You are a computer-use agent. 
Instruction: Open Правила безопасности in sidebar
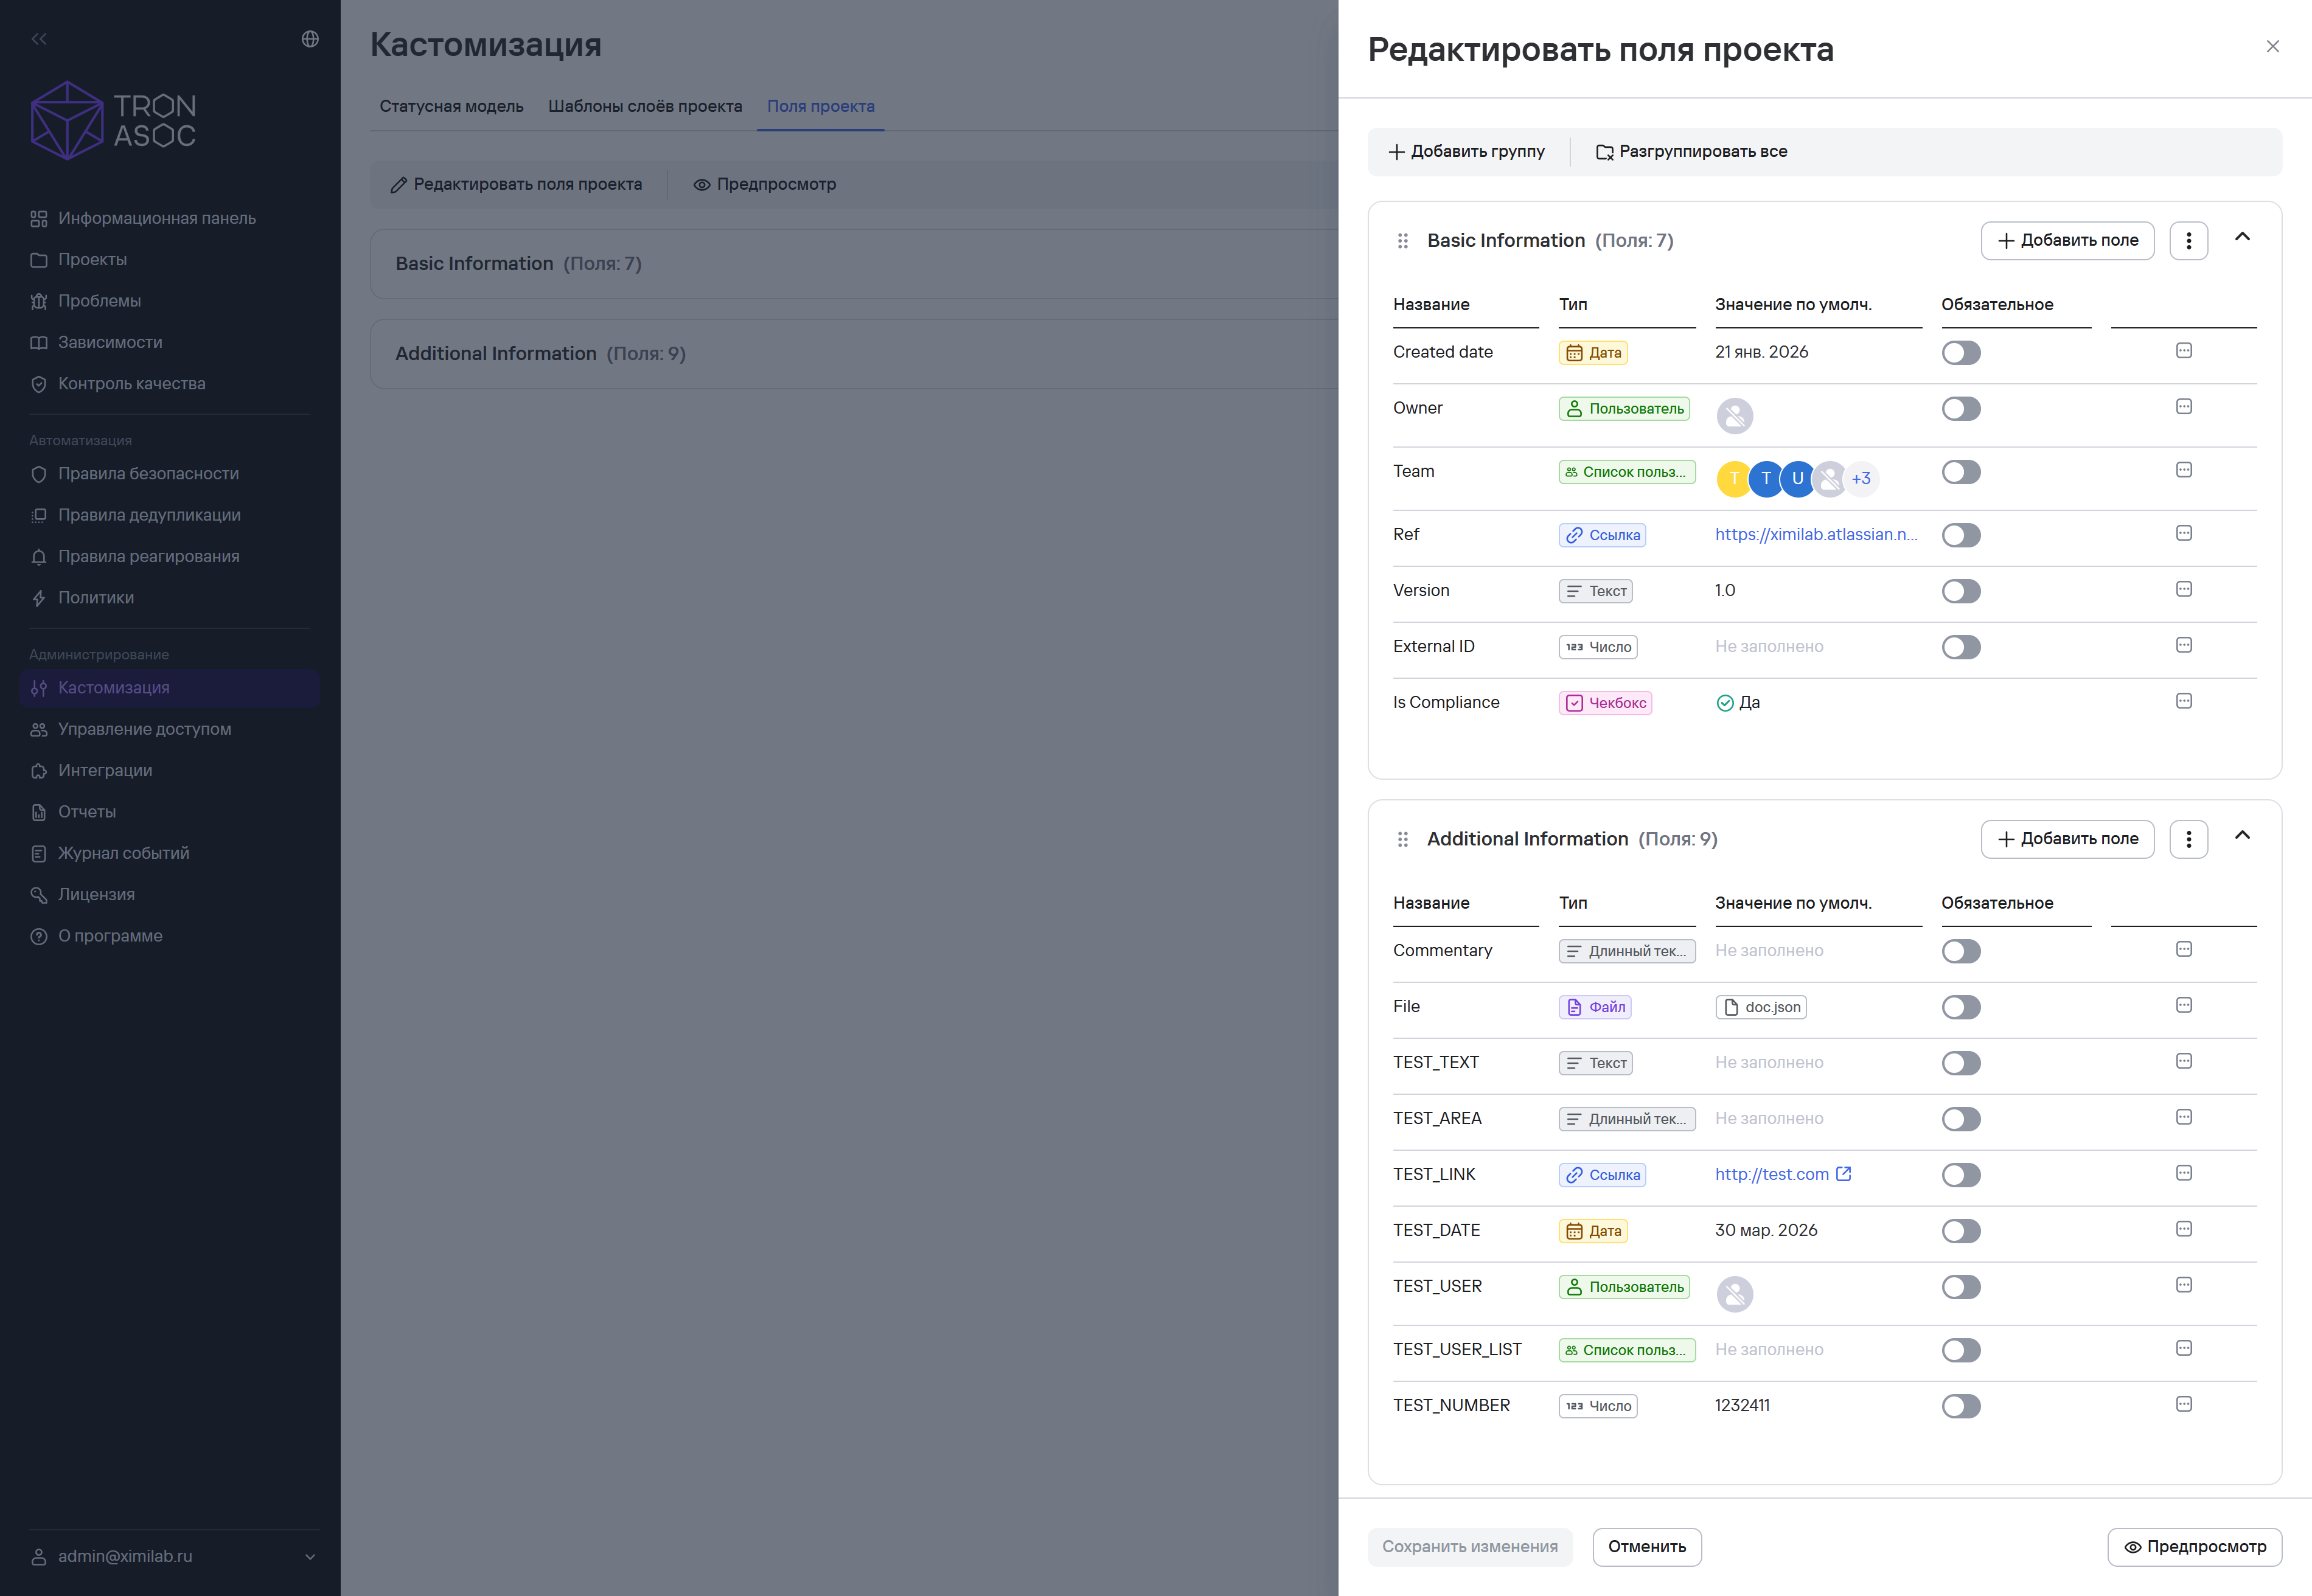[148, 474]
